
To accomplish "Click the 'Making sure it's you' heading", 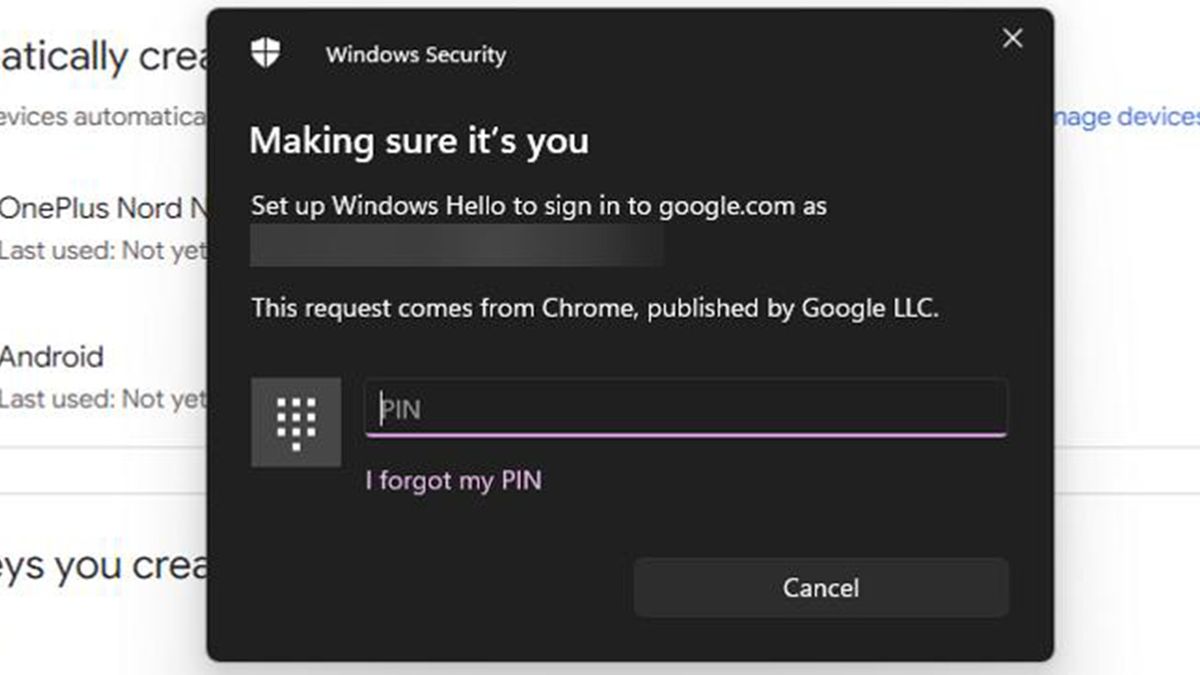I will coord(419,141).
